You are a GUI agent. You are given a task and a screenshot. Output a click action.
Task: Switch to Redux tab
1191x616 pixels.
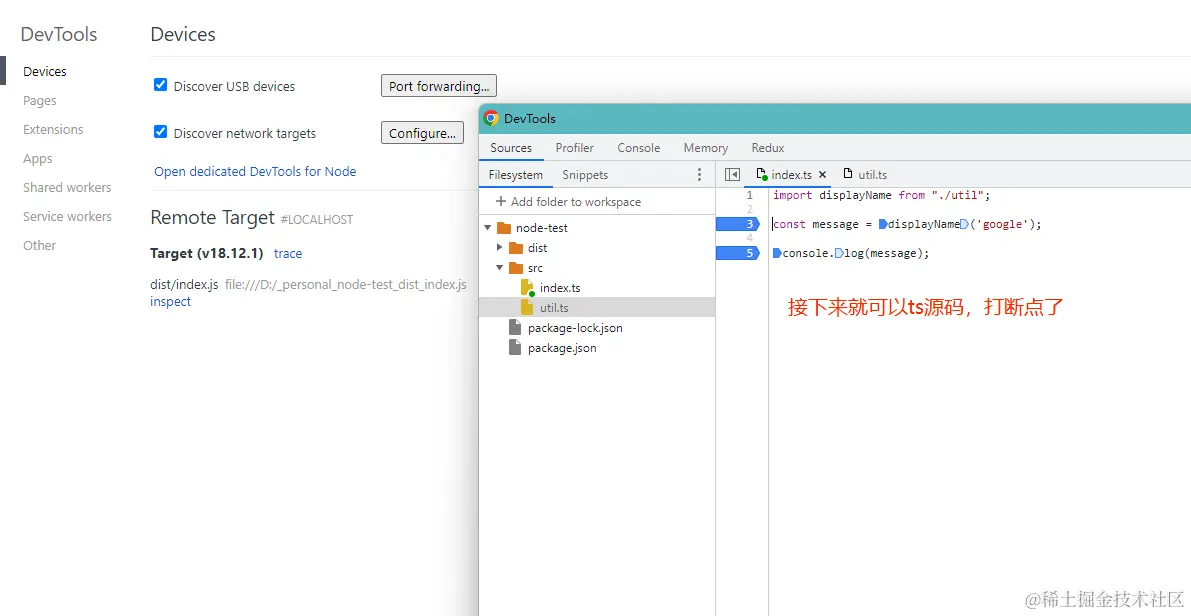pos(768,147)
